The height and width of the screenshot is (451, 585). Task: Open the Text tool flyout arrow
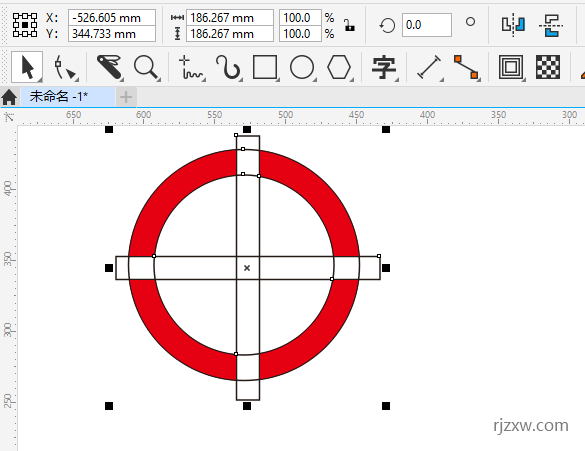(x=397, y=79)
